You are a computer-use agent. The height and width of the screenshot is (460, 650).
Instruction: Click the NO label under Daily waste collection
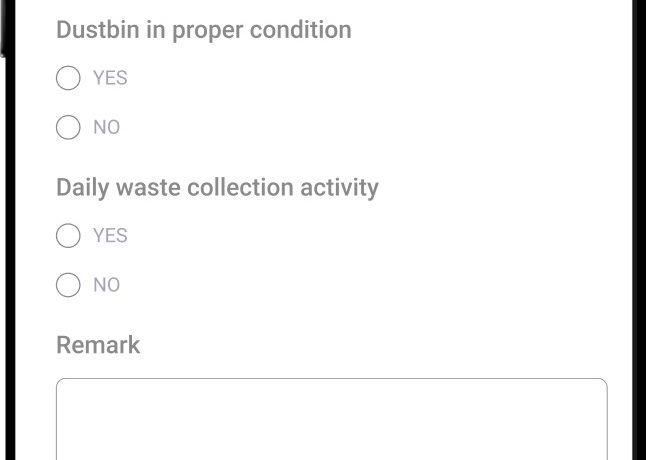106,285
